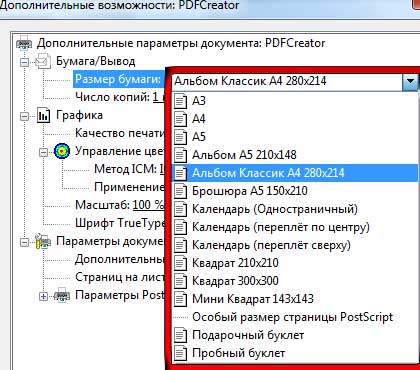Select the A5 paper size
The height and width of the screenshot is (370, 420).
click(294, 137)
